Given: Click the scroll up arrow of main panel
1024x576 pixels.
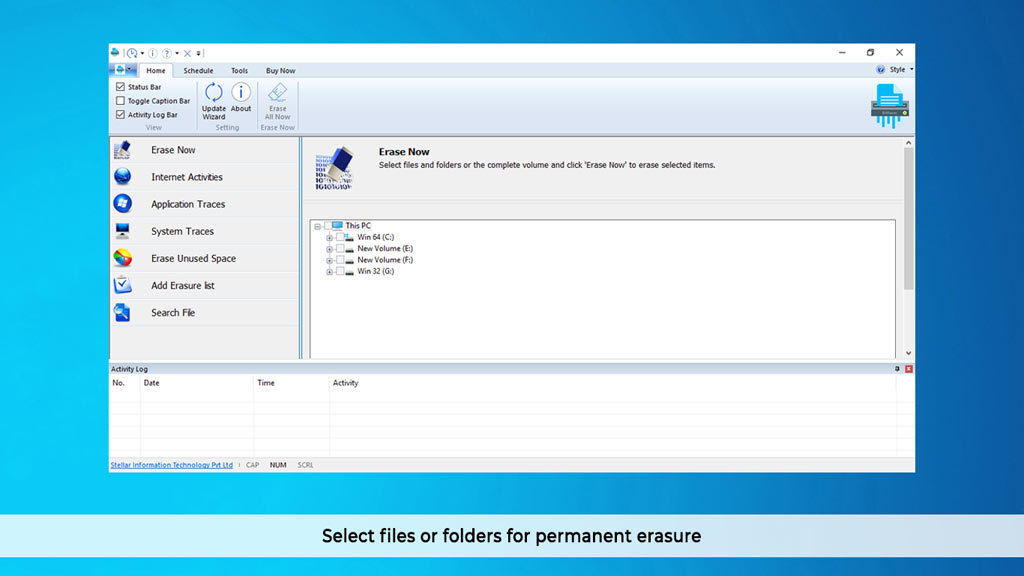Looking at the screenshot, I should point(908,143).
